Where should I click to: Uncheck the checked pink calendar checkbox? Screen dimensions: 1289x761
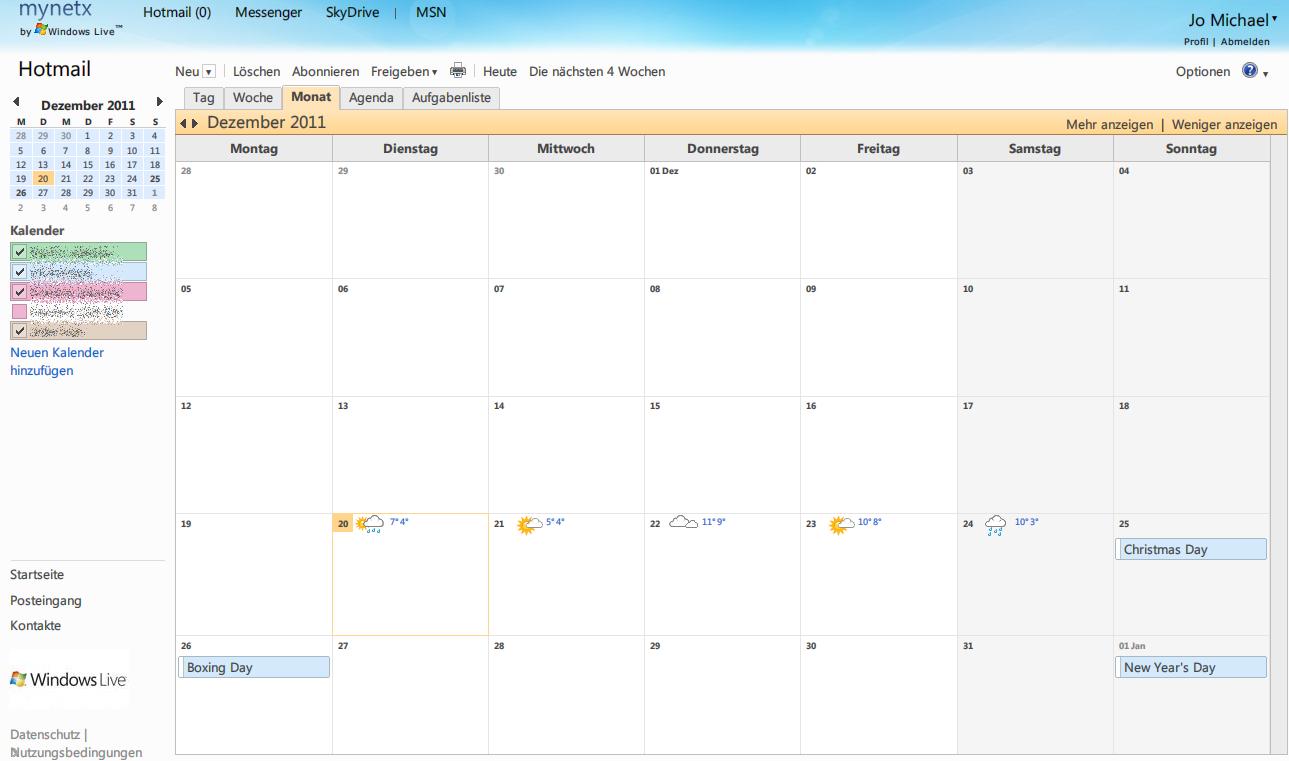(x=19, y=291)
